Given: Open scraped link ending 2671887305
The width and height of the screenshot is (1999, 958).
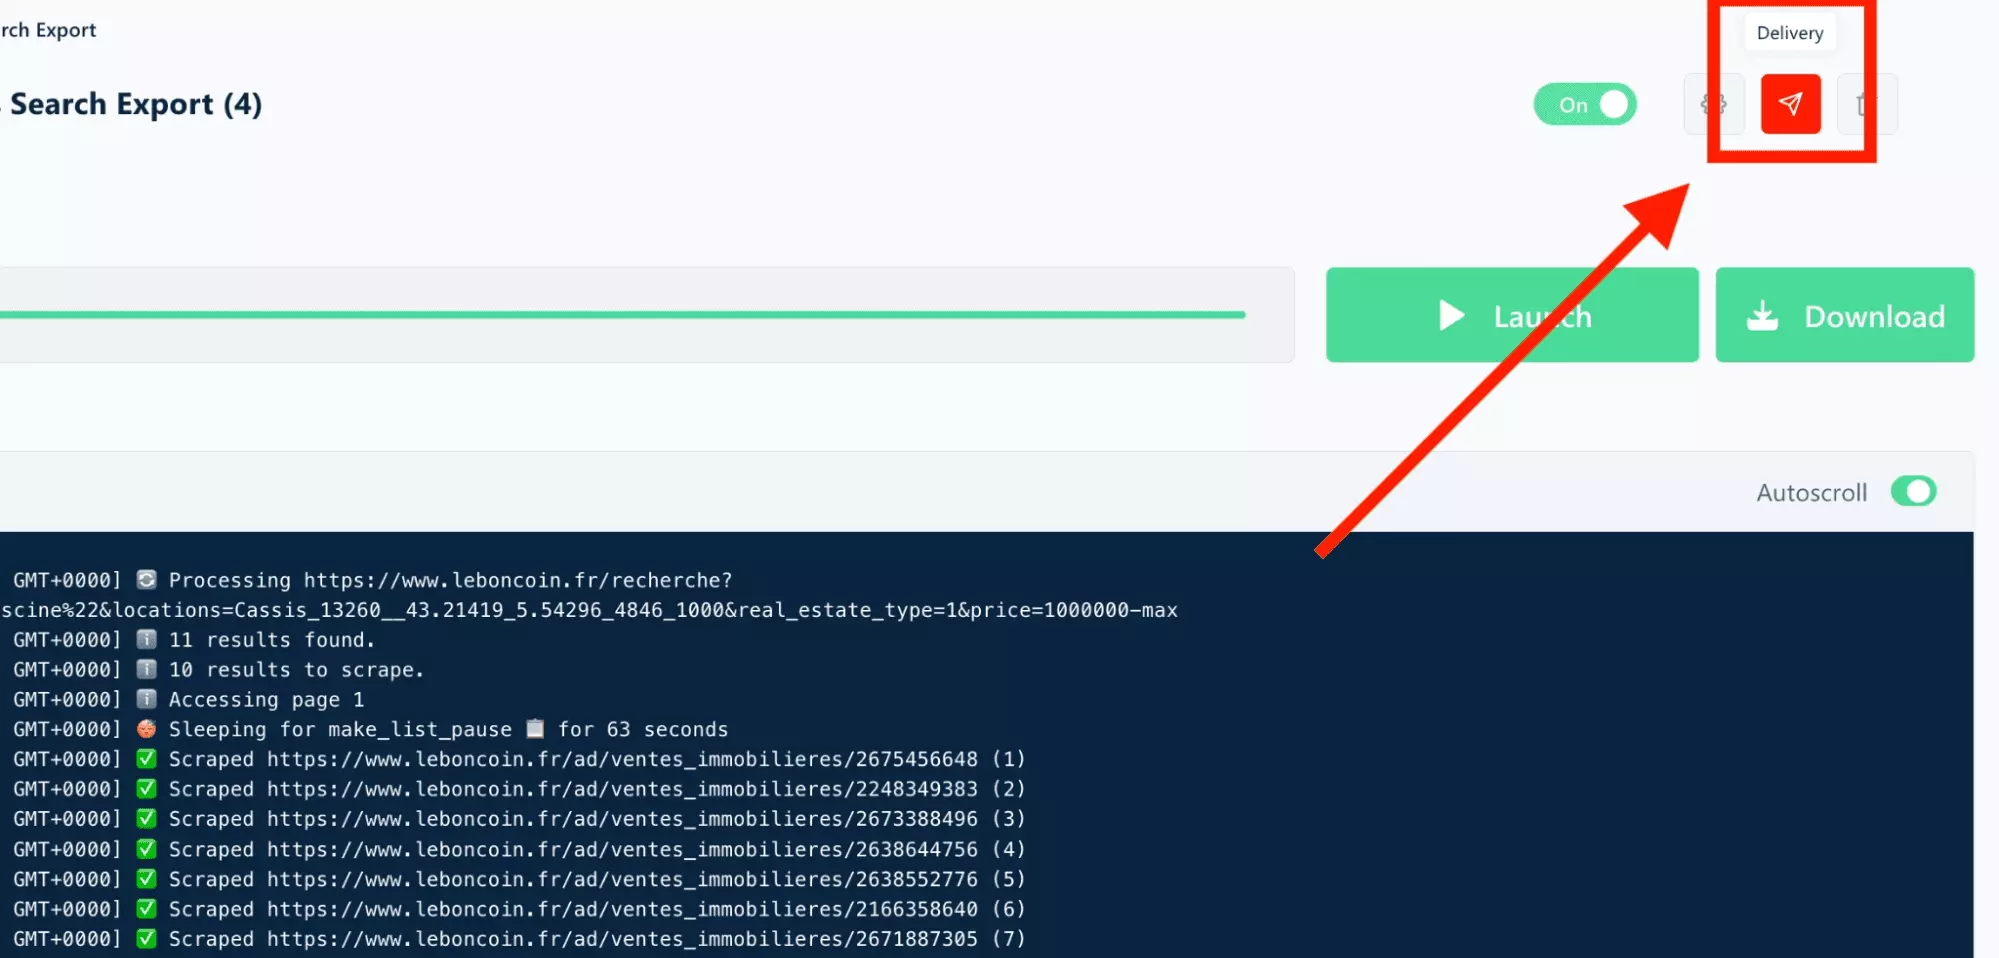Looking at the screenshot, I should click(621, 939).
